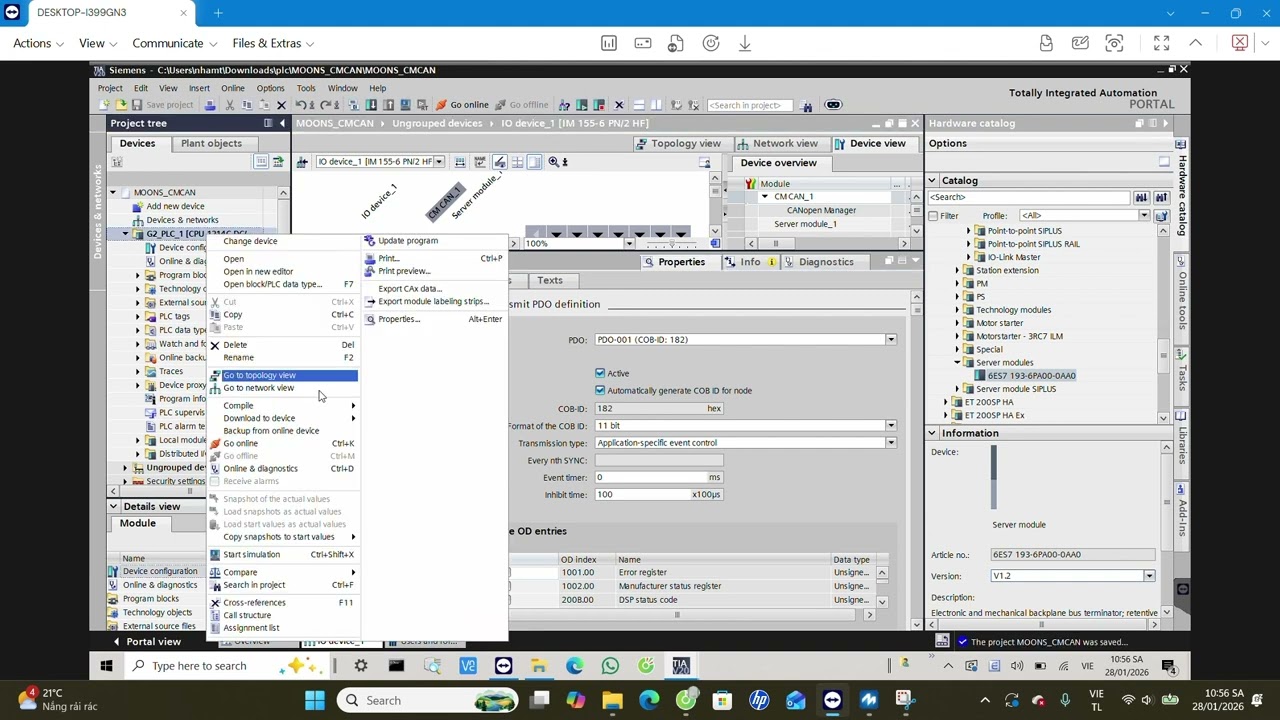Open Devices & networks in project tree

tap(182, 220)
